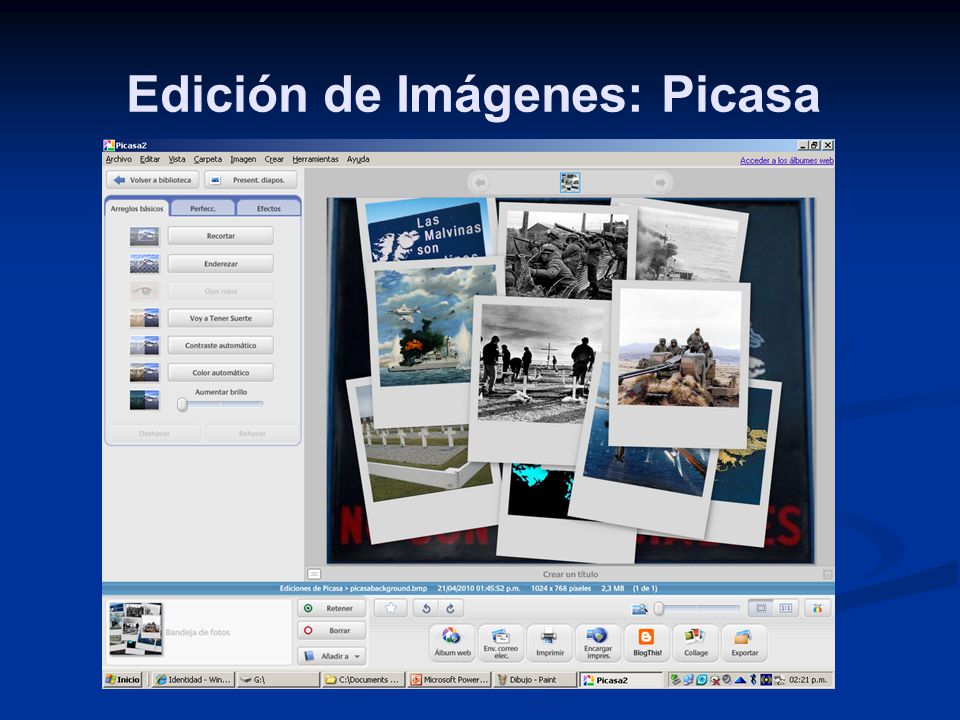Click the BlogThis! button
960x720 pixels.
point(647,642)
